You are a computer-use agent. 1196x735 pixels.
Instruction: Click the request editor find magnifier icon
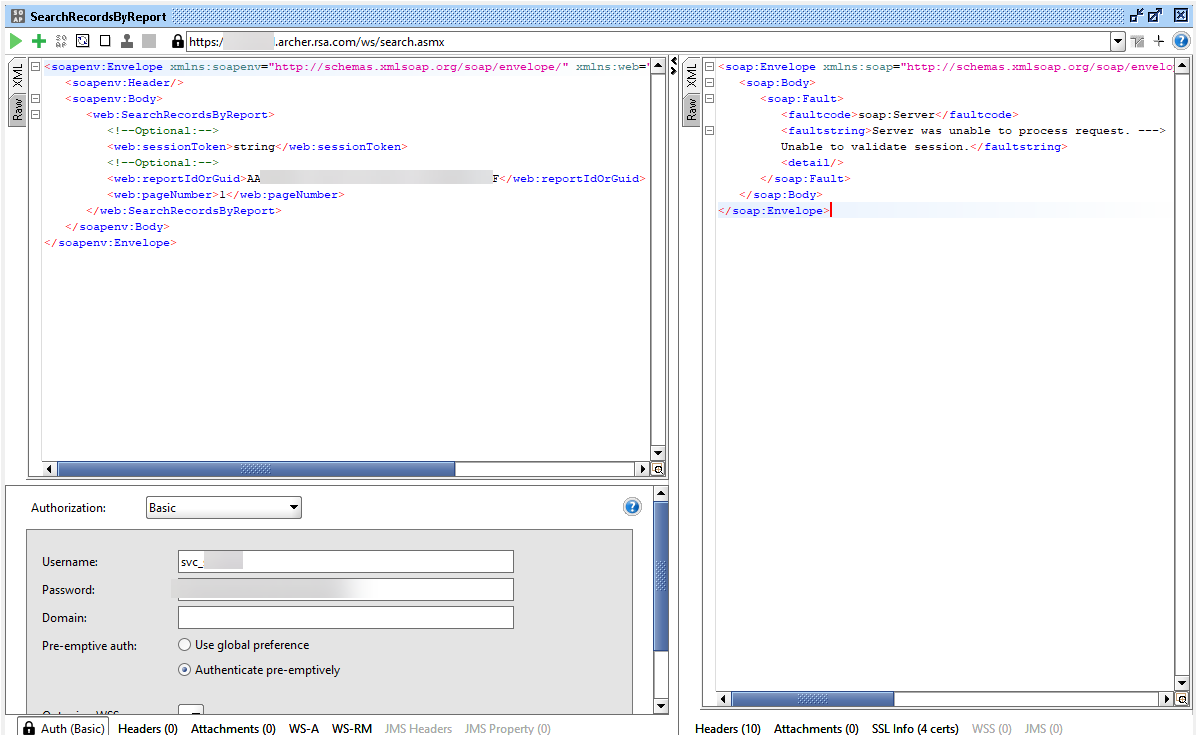pyautogui.click(x=658, y=469)
